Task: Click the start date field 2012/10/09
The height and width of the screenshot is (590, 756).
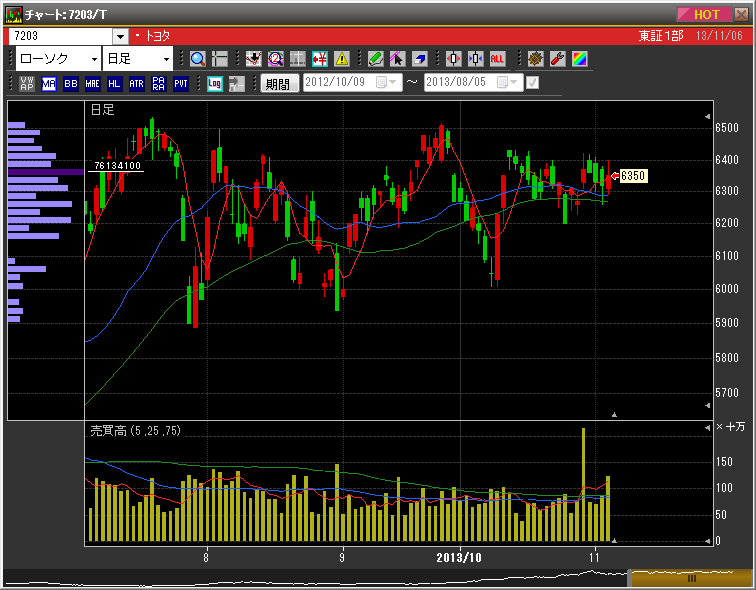Action: point(338,83)
